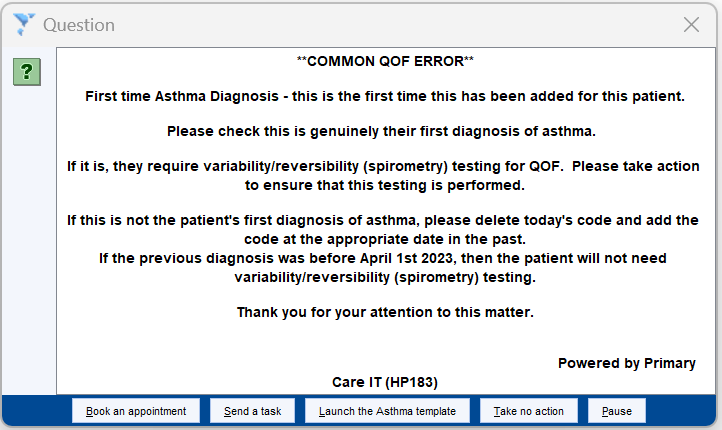Pick Take no action
This screenshot has width=722, height=430.
tap(529, 411)
